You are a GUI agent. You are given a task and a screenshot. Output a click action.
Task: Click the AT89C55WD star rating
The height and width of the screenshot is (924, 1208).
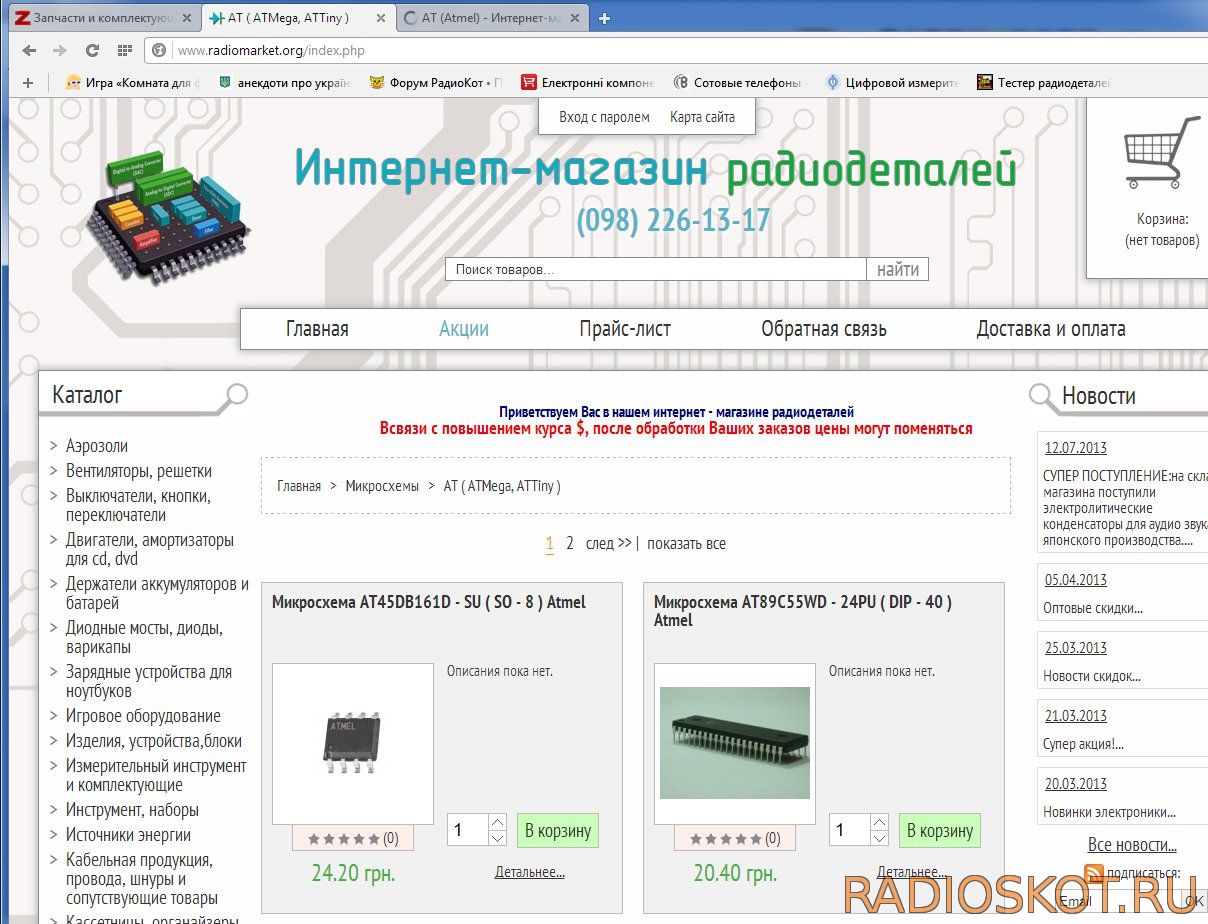tap(726, 839)
